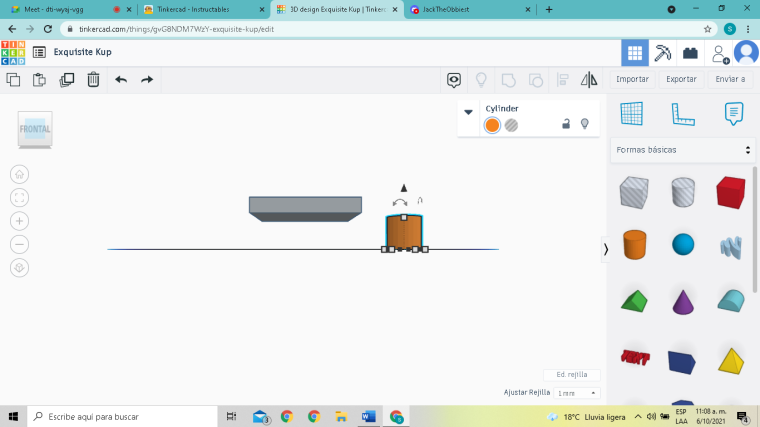This screenshot has width=760, height=427.
Task: Select the Ruler tool
Action: click(x=683, y=114)
